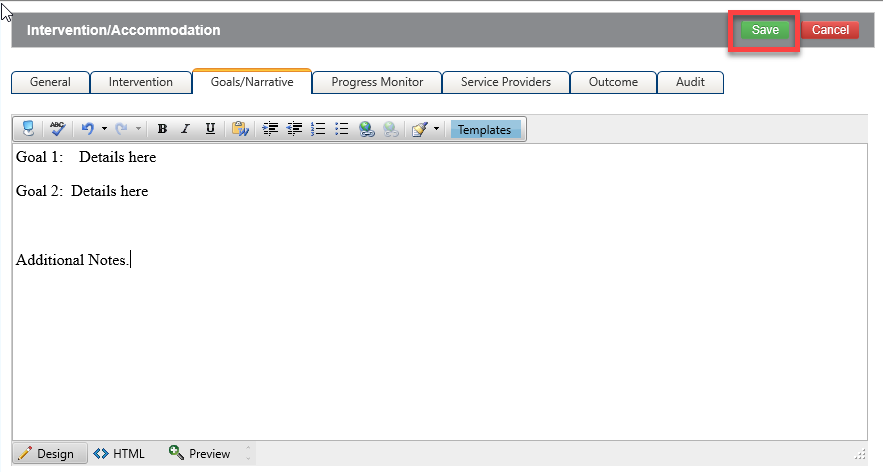Go to the Progress Monitor tab
This screenshot has height=472, width=883.
(377, 82)
